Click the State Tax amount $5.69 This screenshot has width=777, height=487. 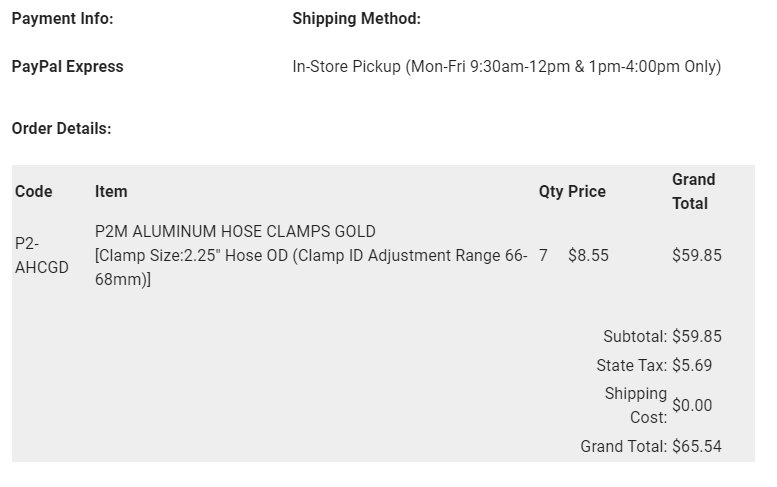(x=692, y=365)
